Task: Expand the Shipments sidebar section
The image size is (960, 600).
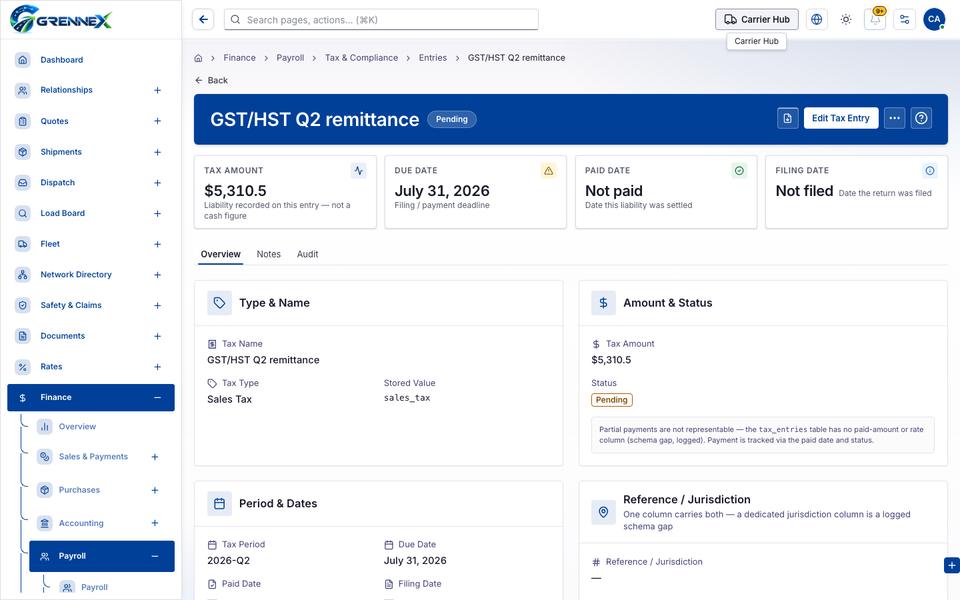Action: [x=157, y=152]
